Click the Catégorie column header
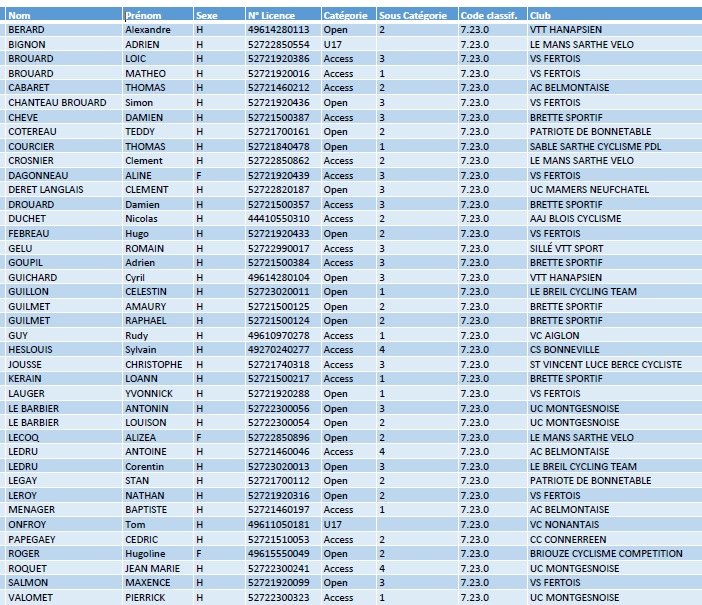The height and width of the screenshot is (605, 702). pos(343,16)
